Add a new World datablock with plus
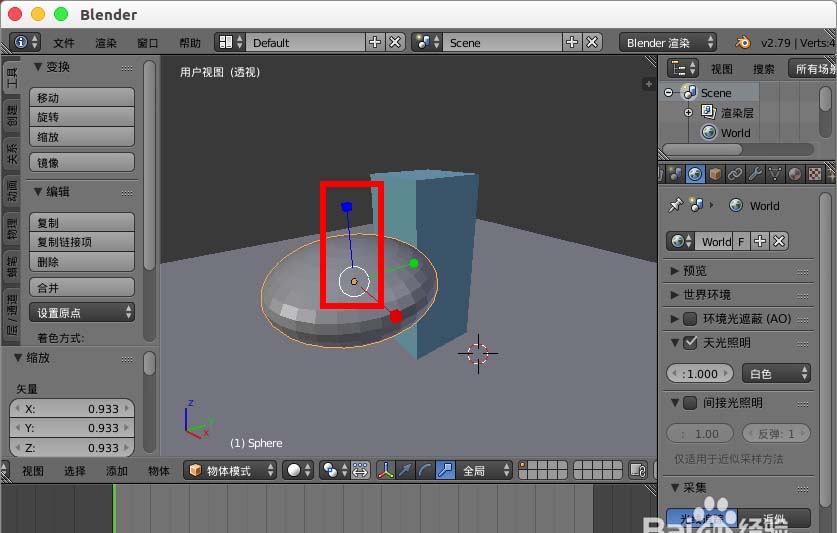 pos(760,241)
